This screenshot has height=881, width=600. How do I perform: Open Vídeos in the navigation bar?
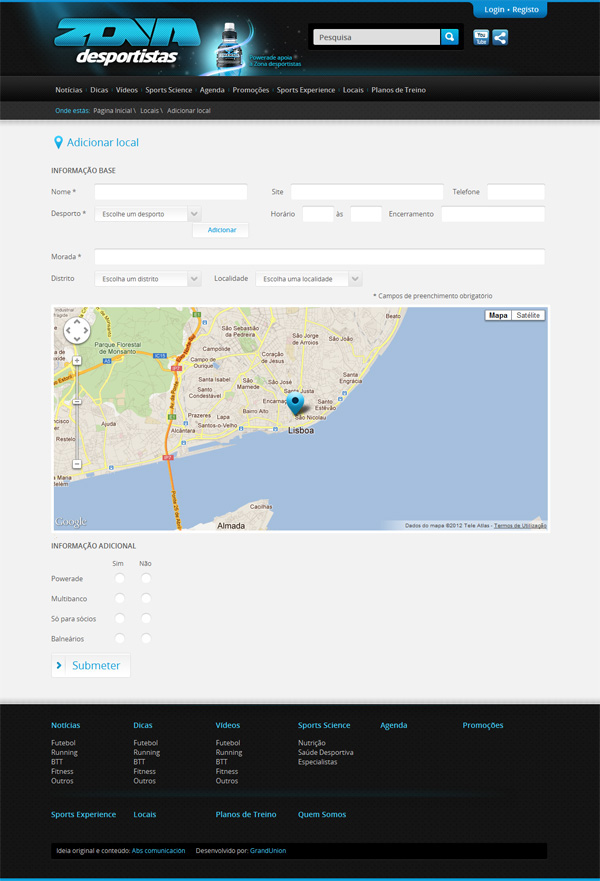pyautogui.click(x=126, y=90)
